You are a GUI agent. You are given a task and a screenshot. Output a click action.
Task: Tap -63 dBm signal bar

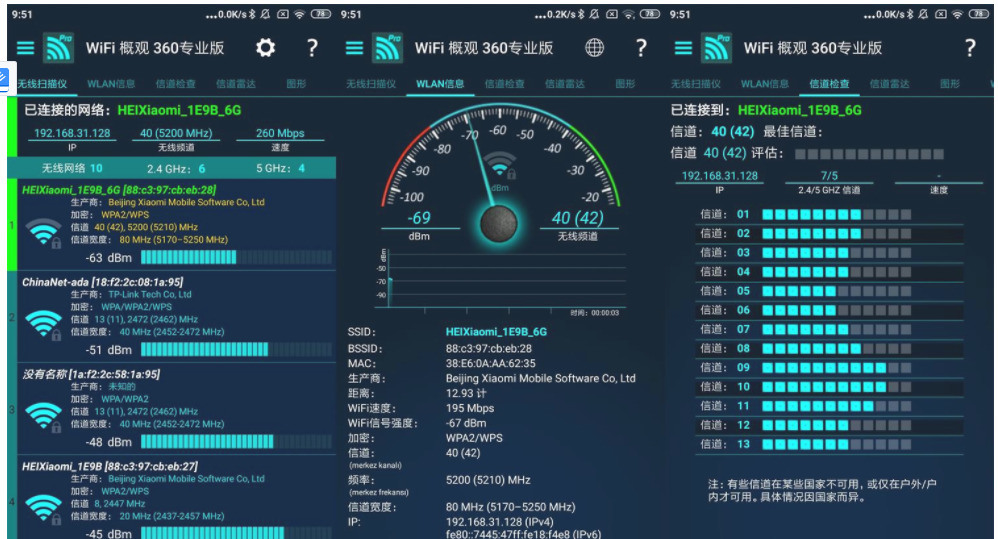click(236, 257)
